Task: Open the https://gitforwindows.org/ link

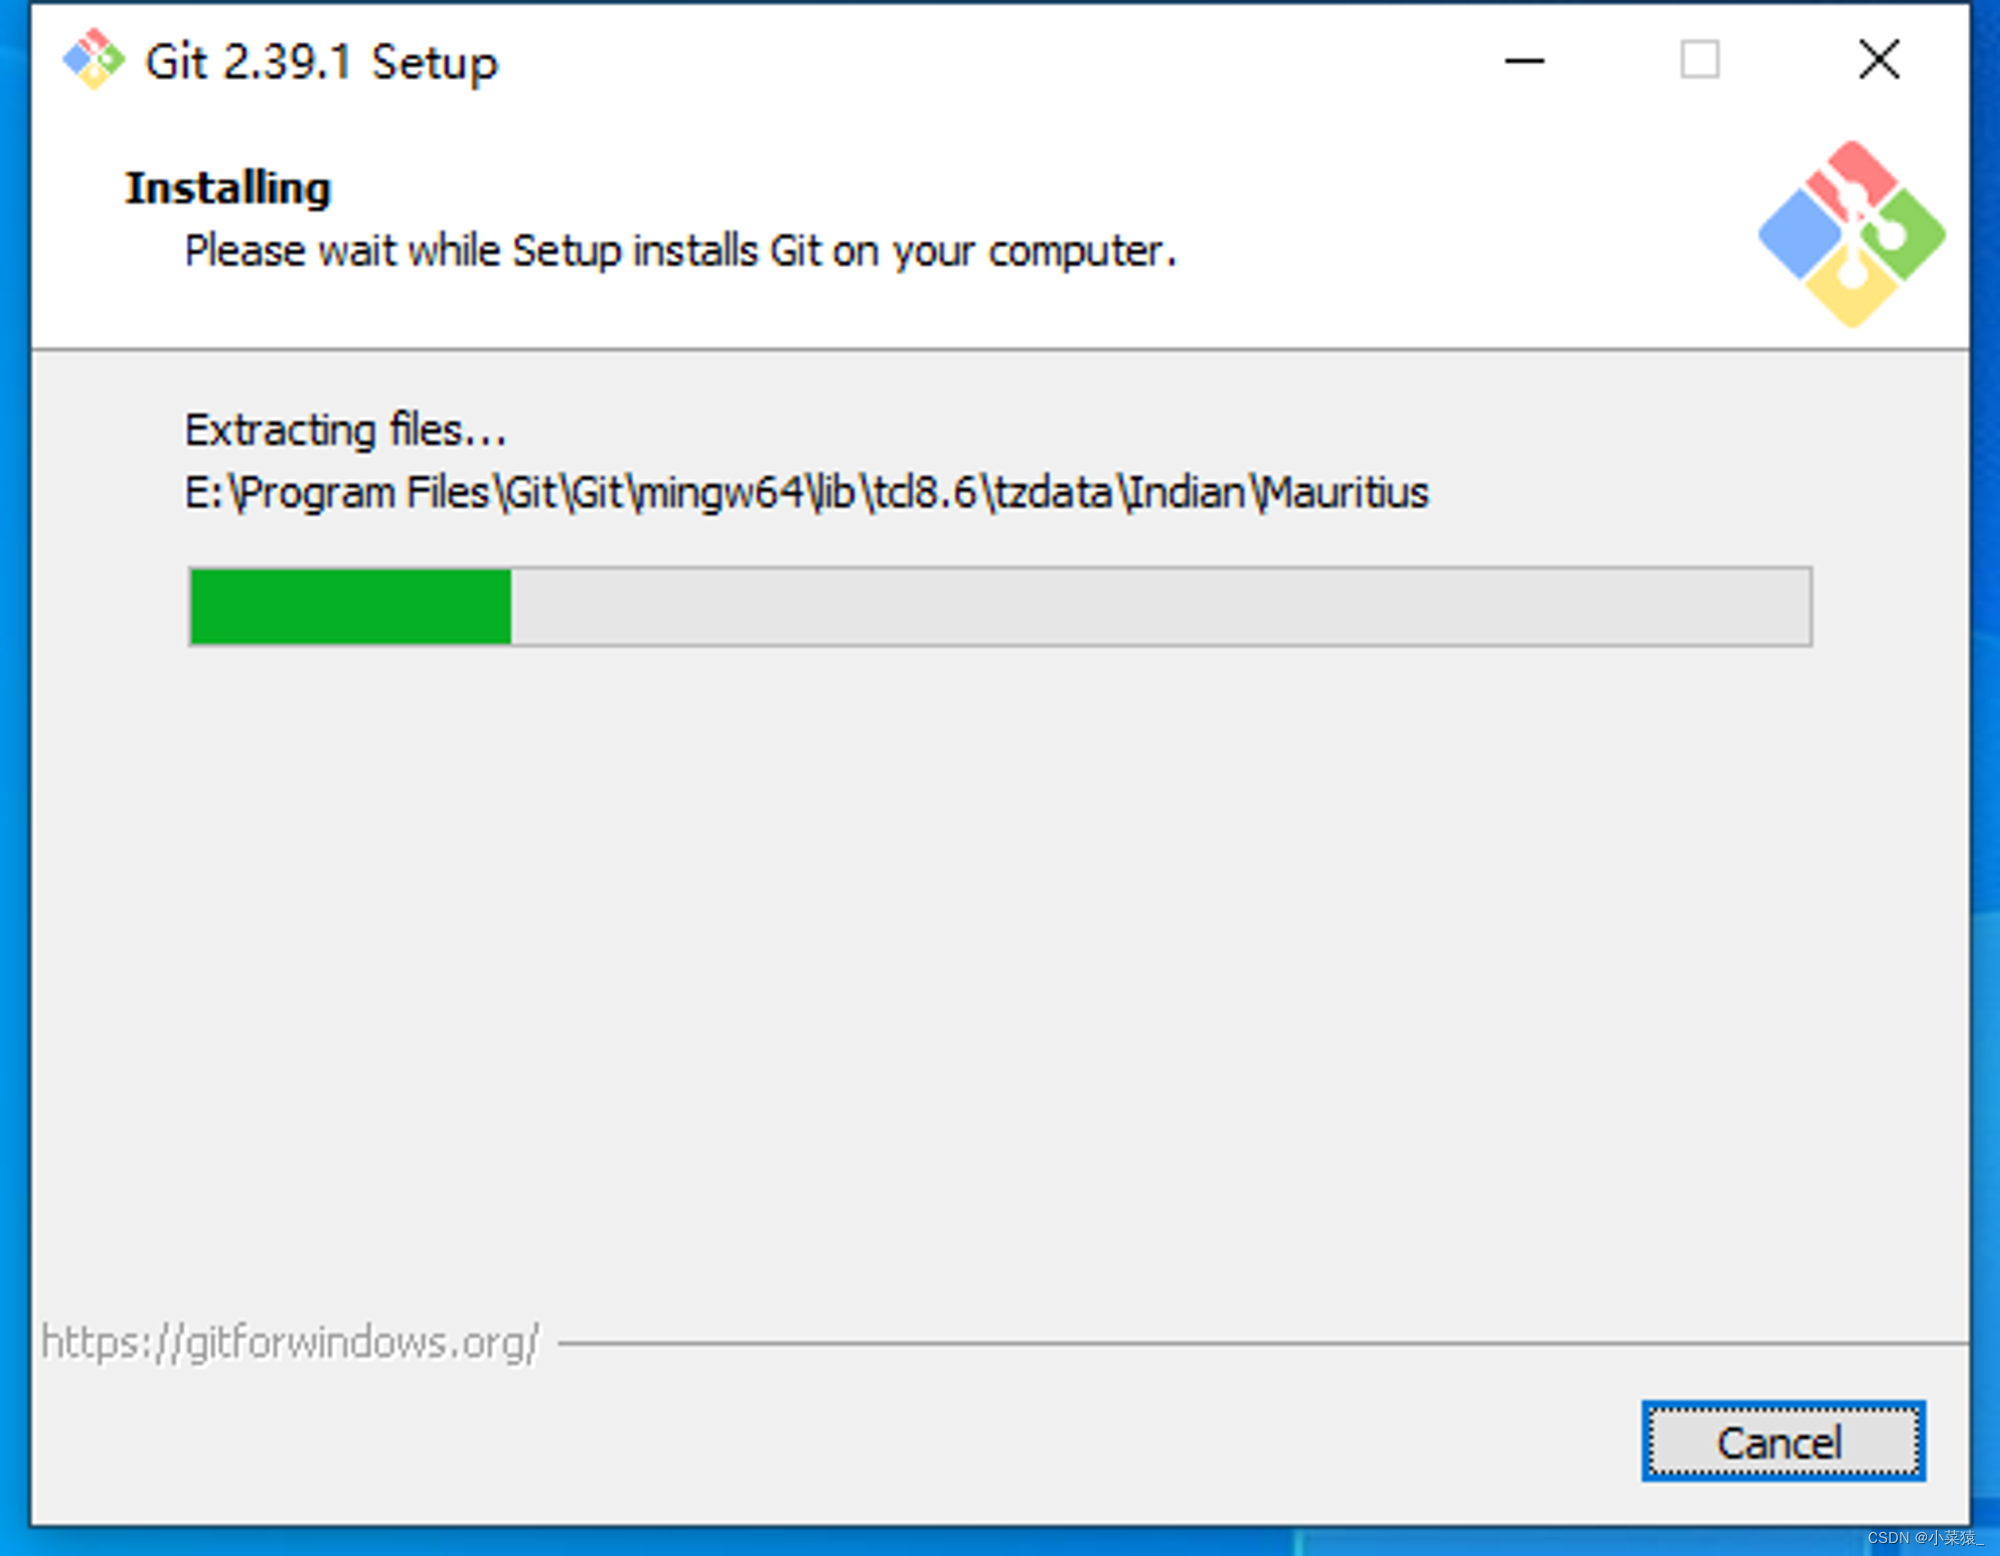Action: pyautogui.click(x=290, y=1342)
